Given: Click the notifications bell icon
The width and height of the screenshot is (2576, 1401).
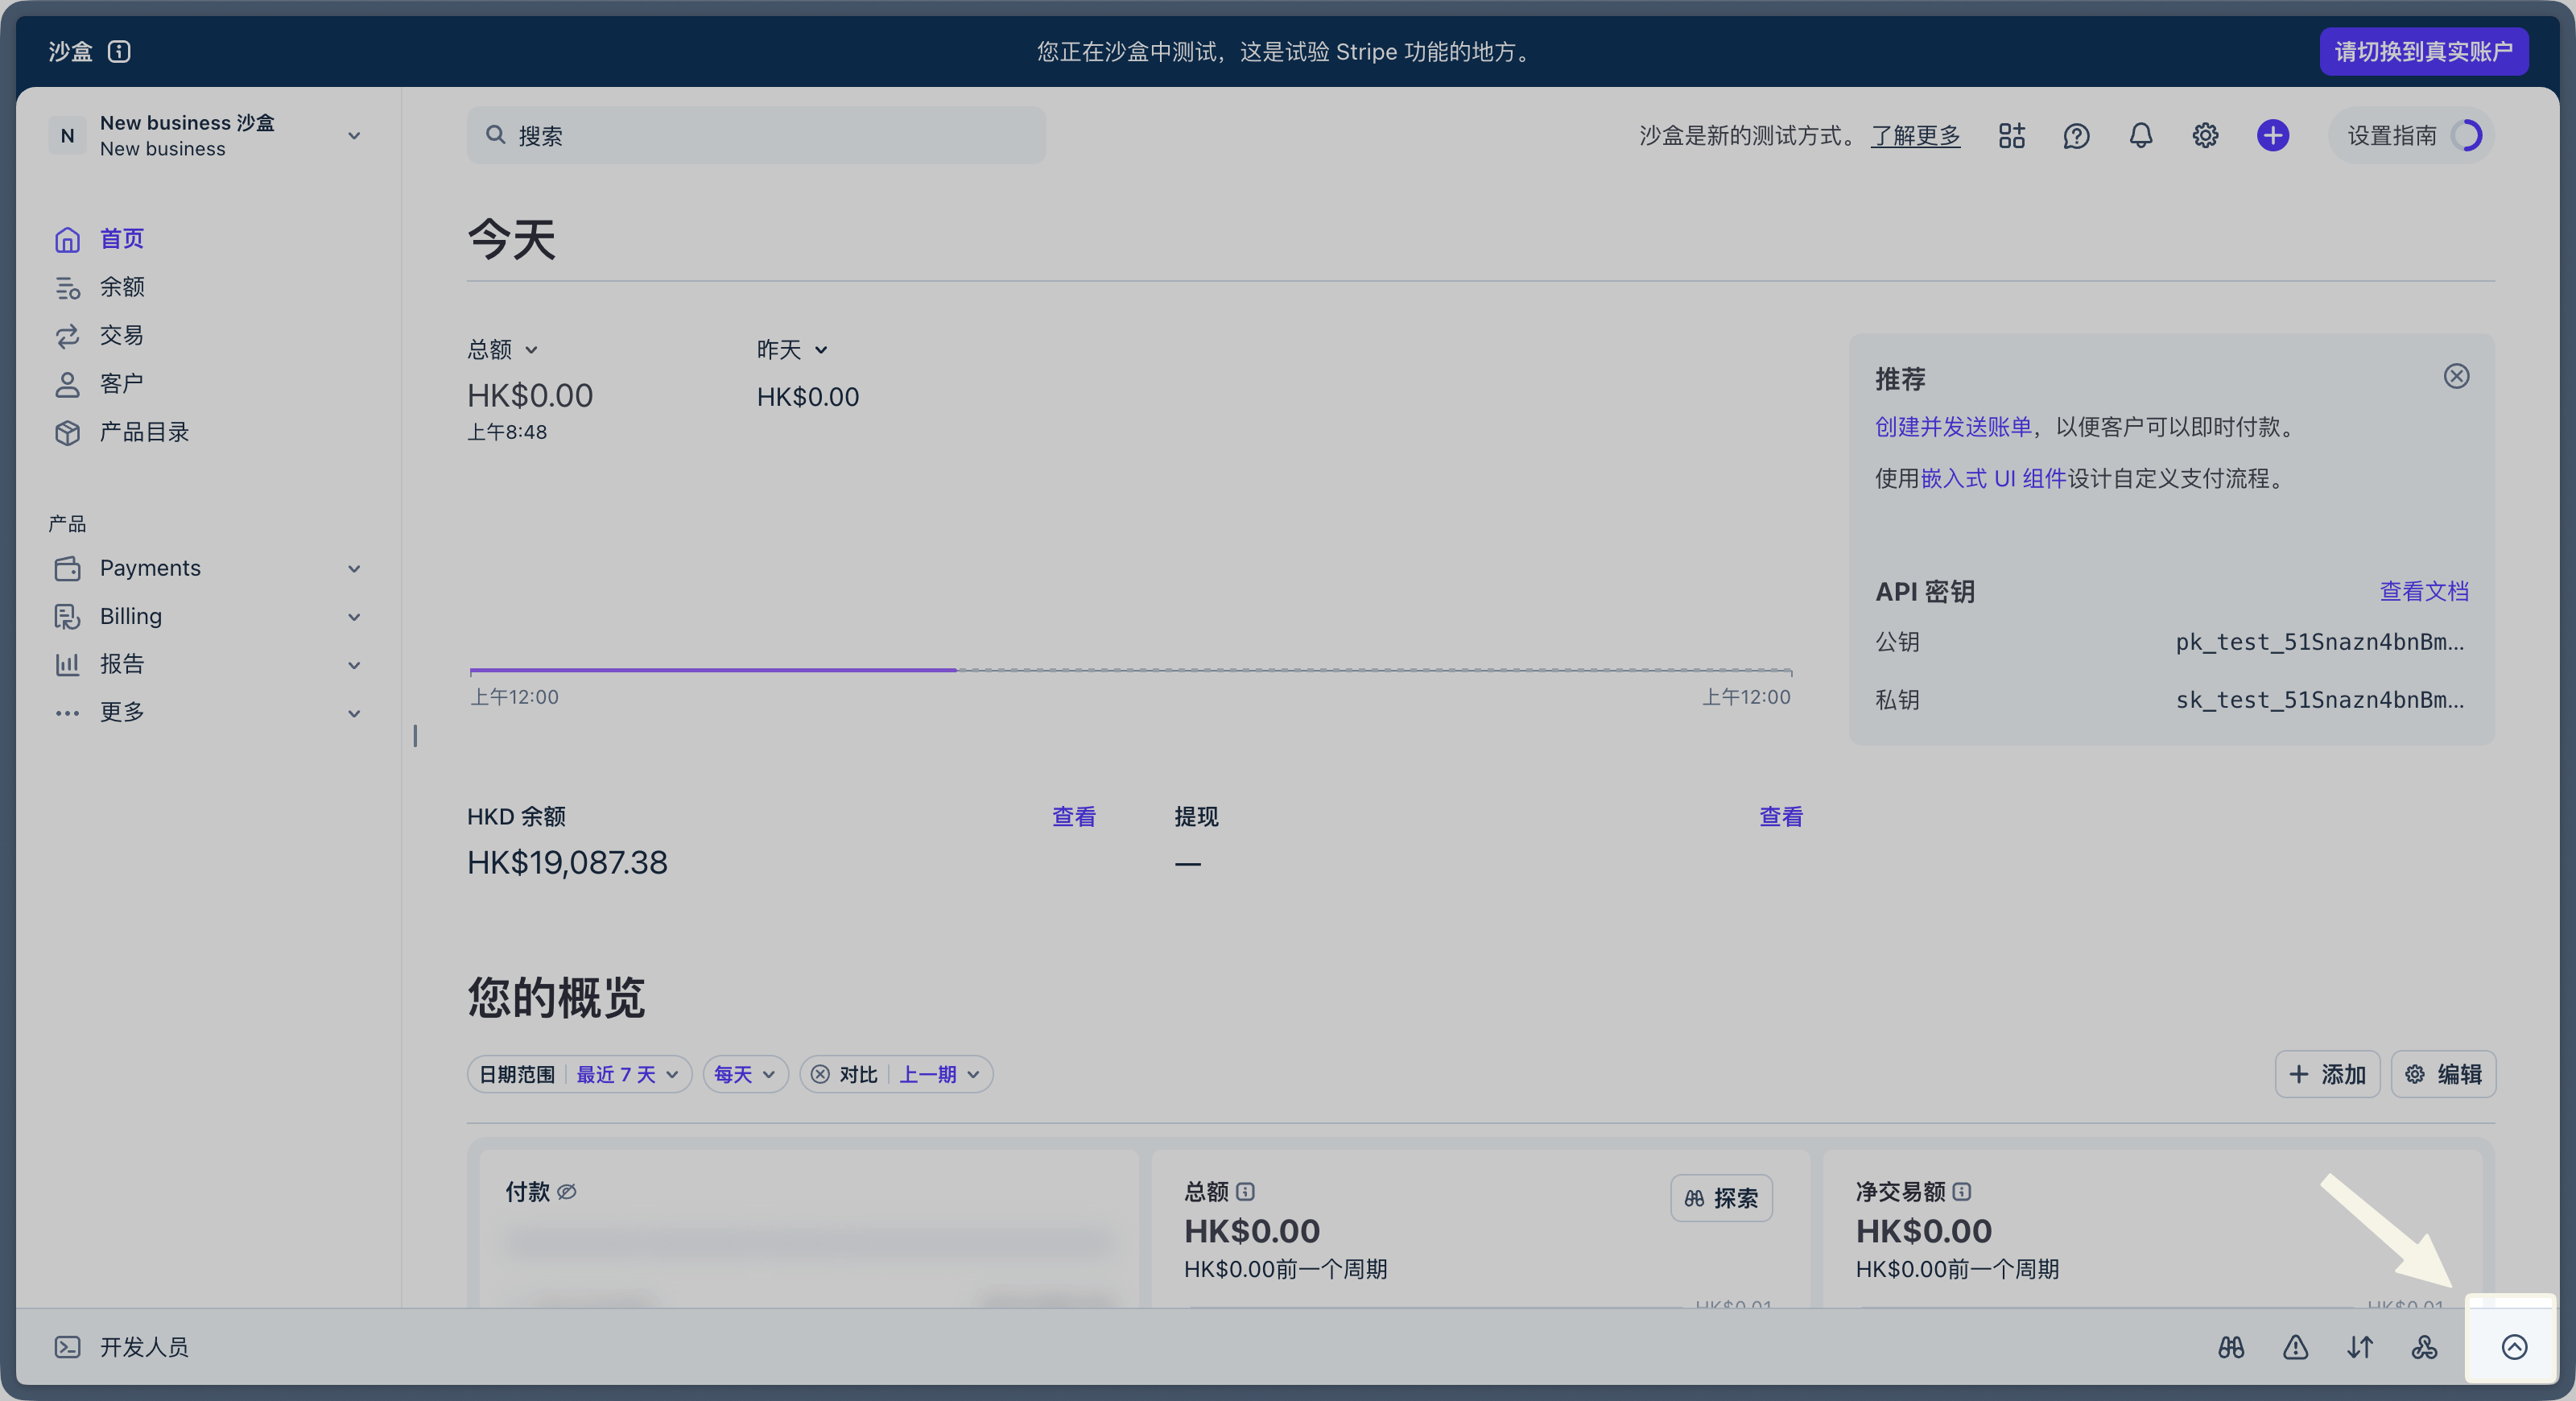Looking at the screenshot, I should [2140, 136].
